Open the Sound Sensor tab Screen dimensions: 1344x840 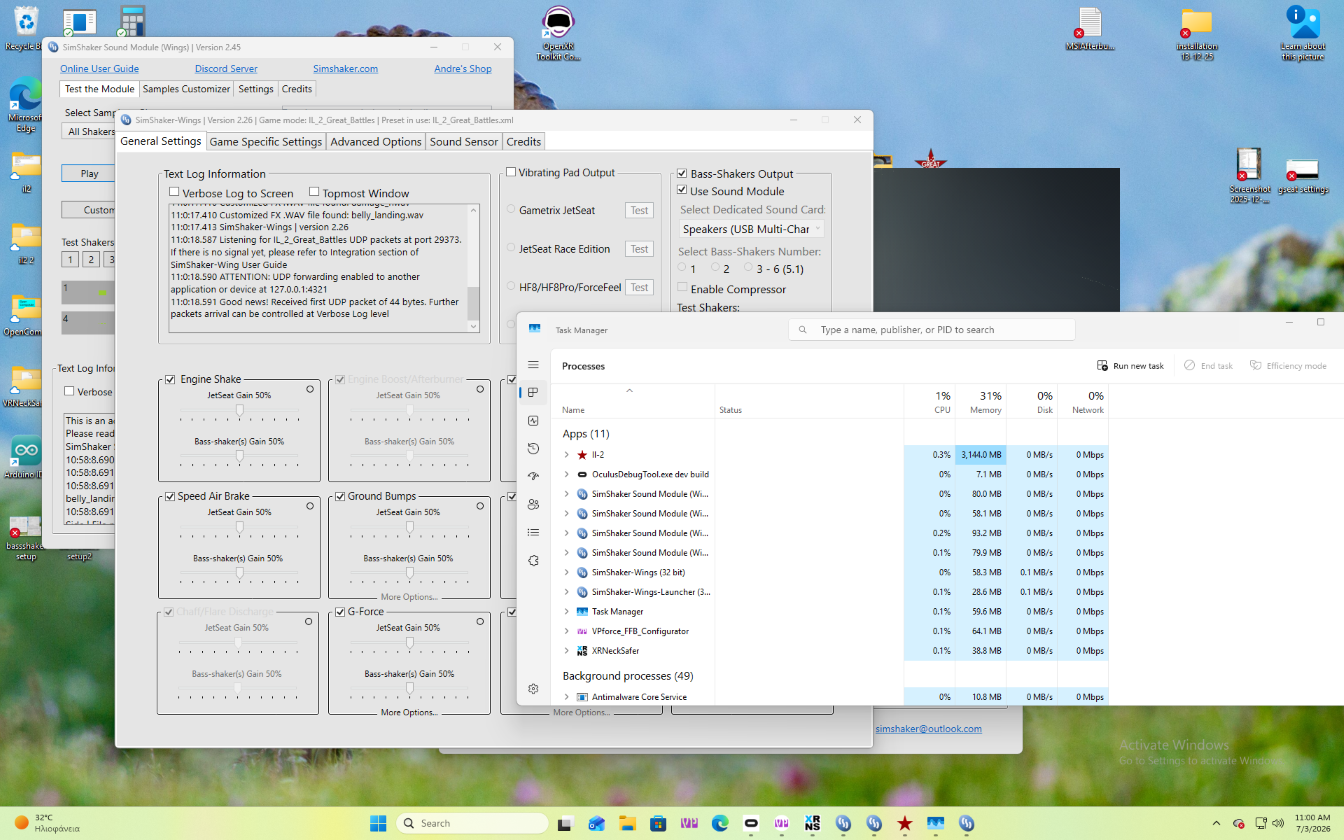[x=464, y=142]
